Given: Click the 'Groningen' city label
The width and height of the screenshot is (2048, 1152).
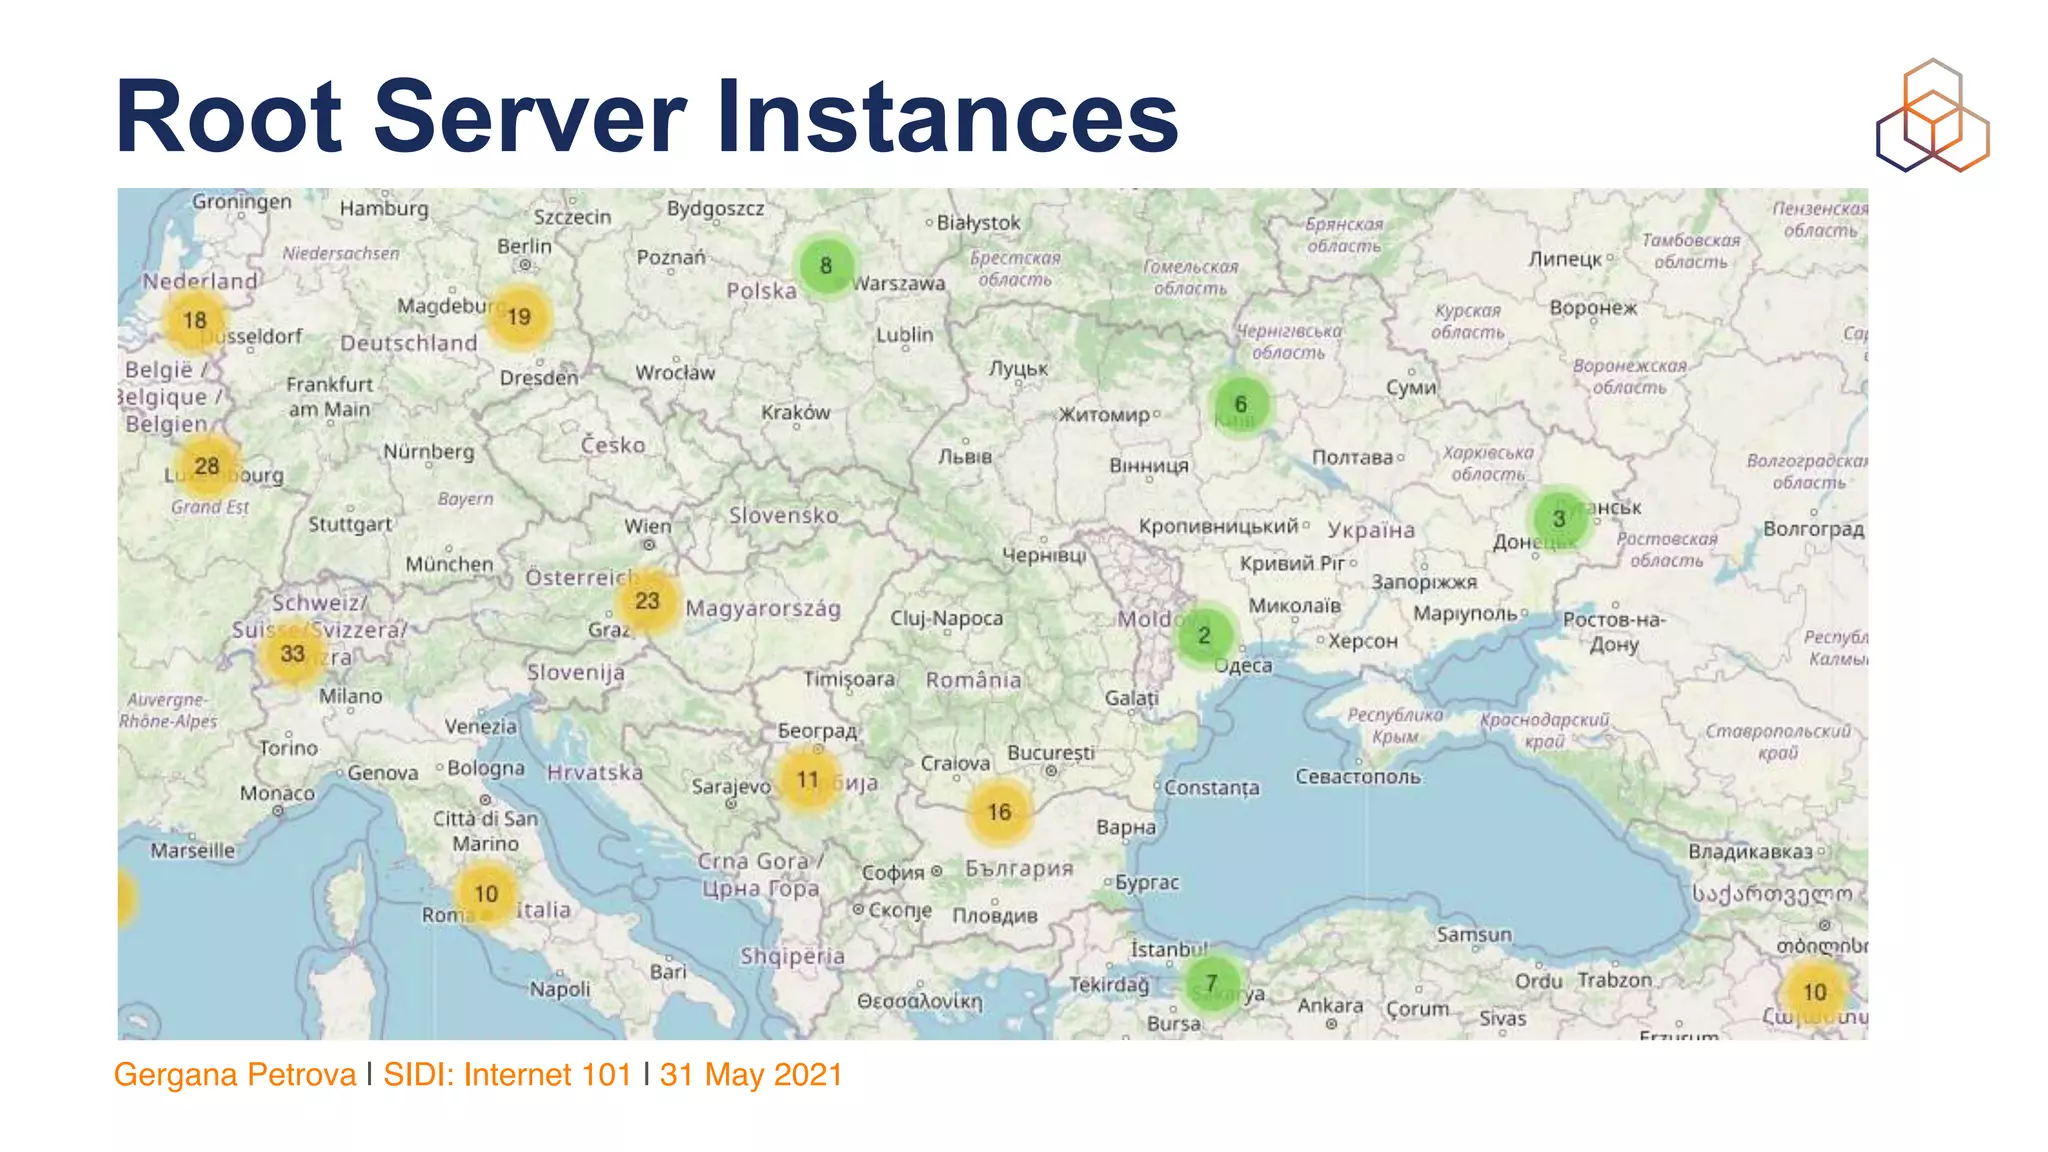Looking at the screenshot, I should click(242, 202).
